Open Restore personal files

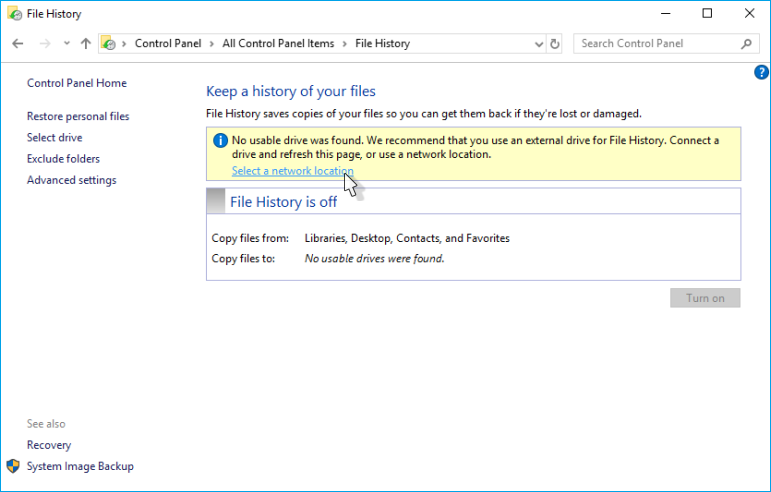click(78, 116)
